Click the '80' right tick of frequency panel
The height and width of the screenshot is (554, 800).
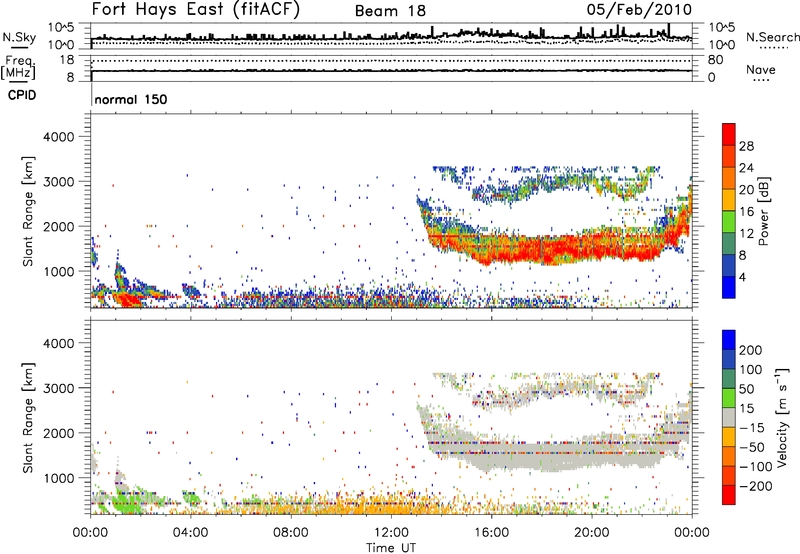point(715,60)
